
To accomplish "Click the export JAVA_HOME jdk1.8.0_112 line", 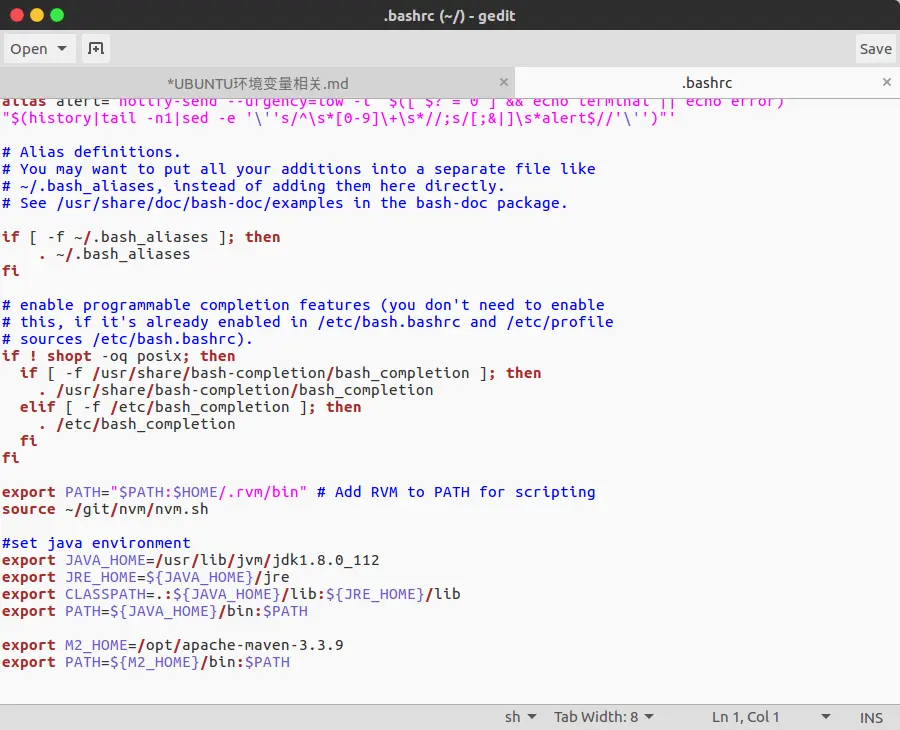I will tap(191, 561).
